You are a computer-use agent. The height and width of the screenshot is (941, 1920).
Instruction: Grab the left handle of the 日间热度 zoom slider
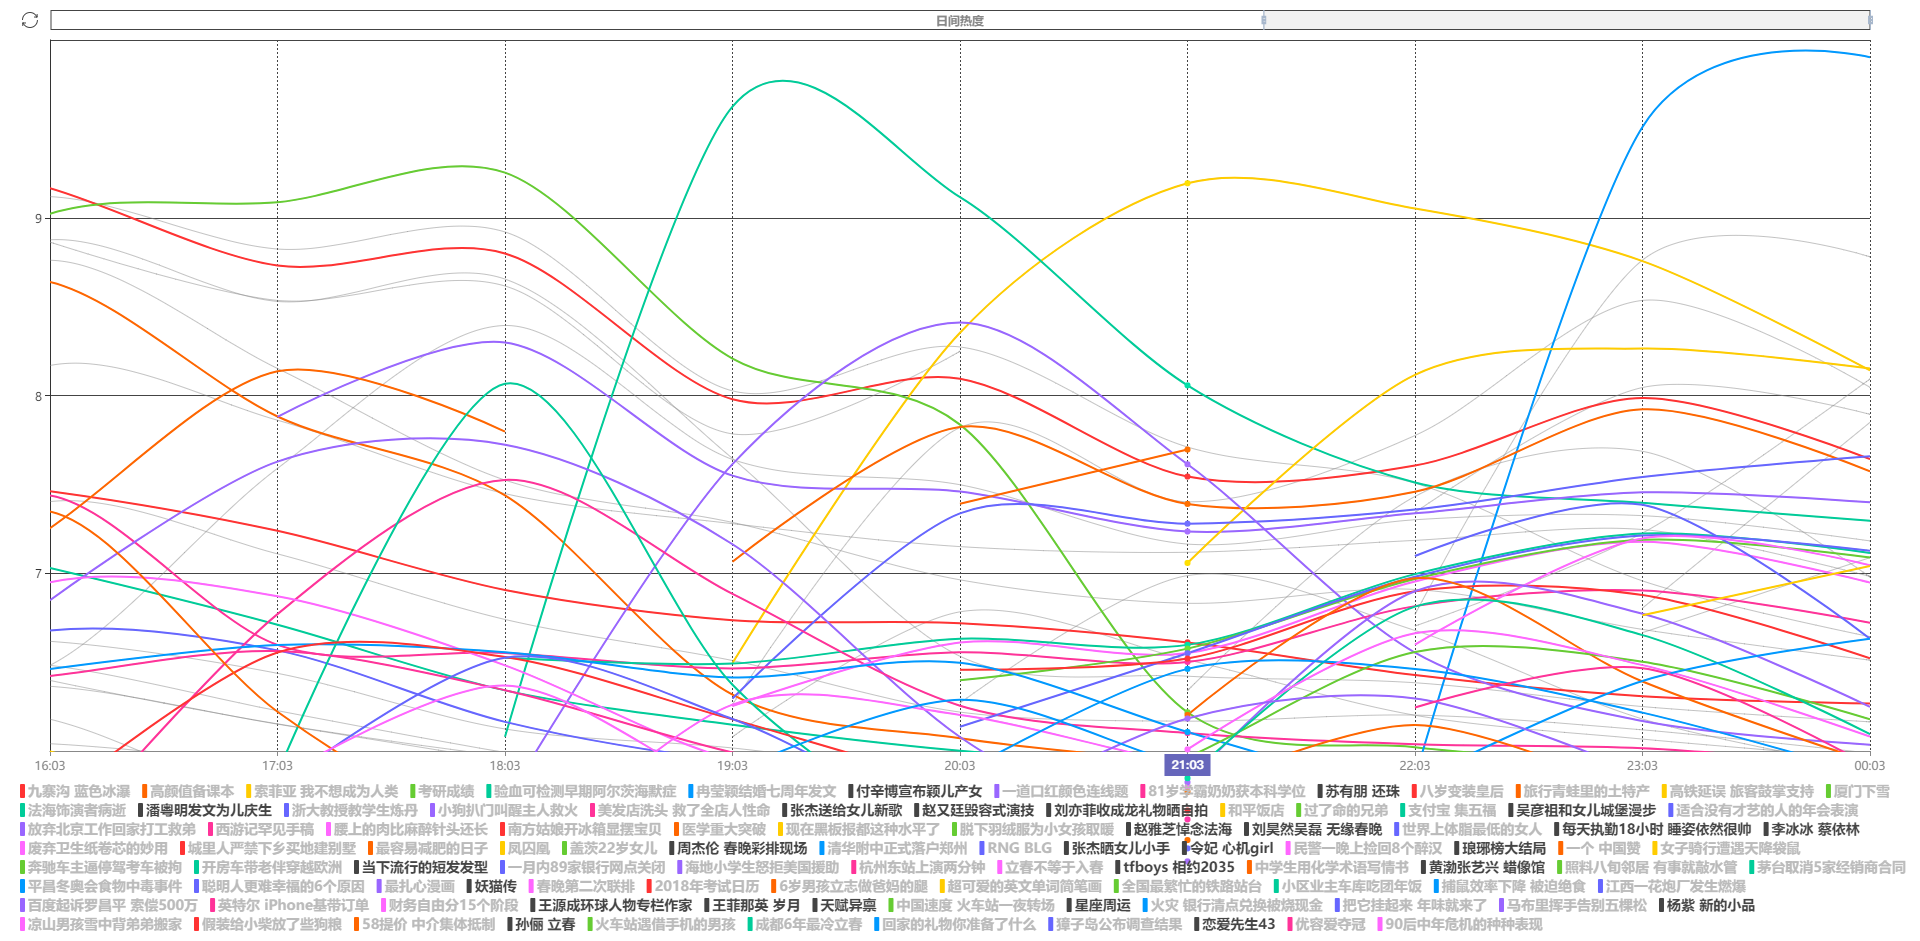(x=1264, y=20)
